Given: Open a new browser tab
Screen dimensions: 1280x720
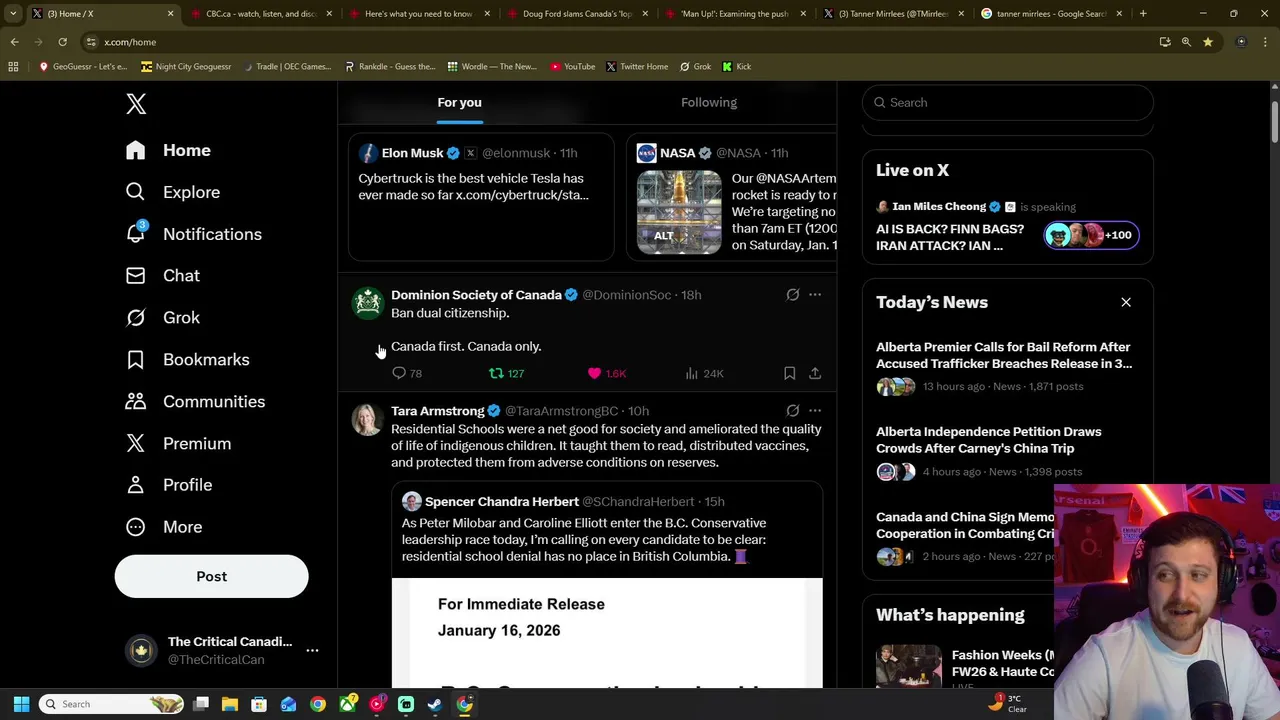Looking at the screenshot, I should coord(1143,14).
